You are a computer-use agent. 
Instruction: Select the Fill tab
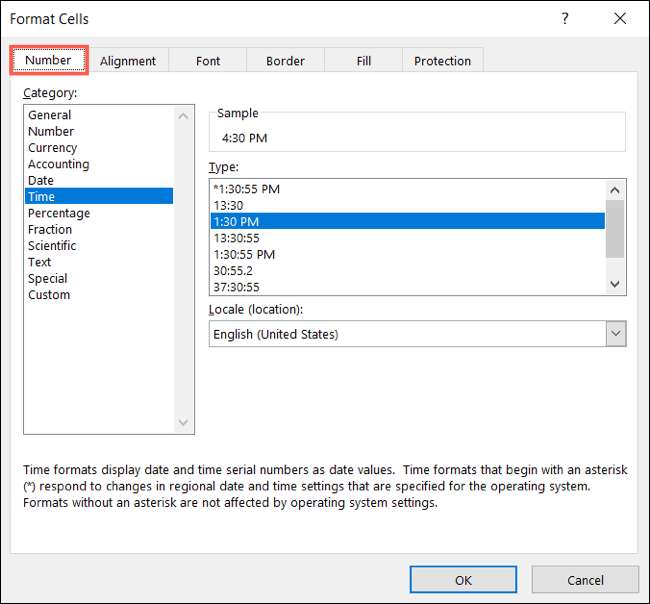[x=363, y=61]
